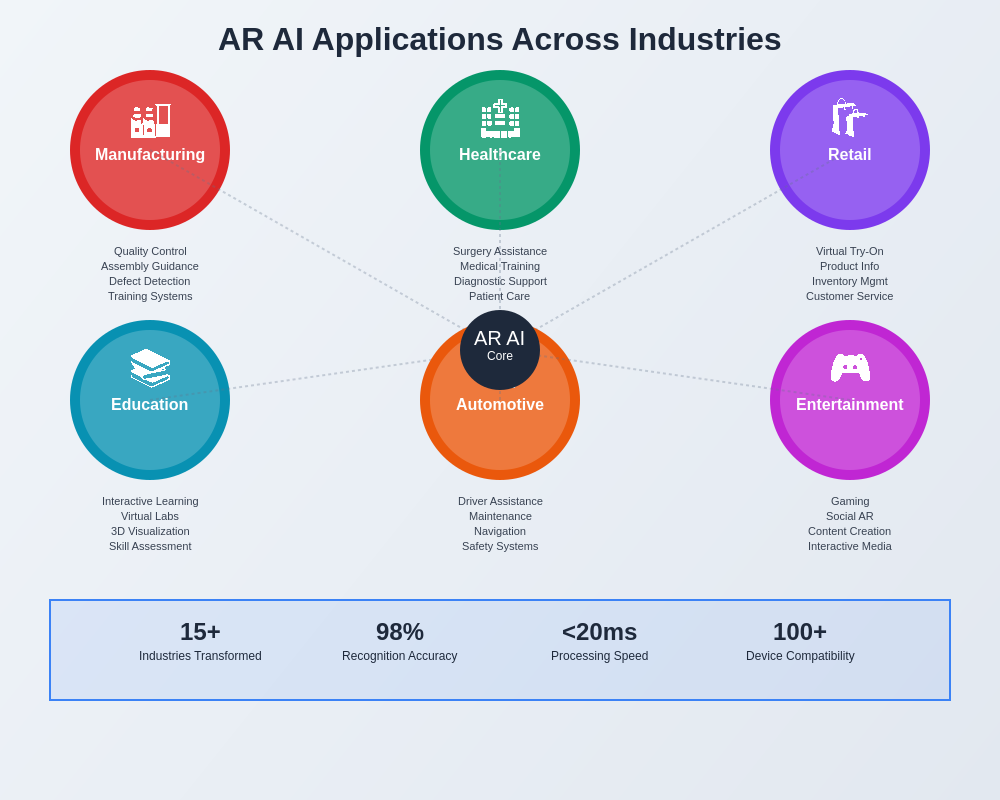This screenshot has height=800, width=1000.
Task: Click the page title heading
Action: [x=500, y=39]
